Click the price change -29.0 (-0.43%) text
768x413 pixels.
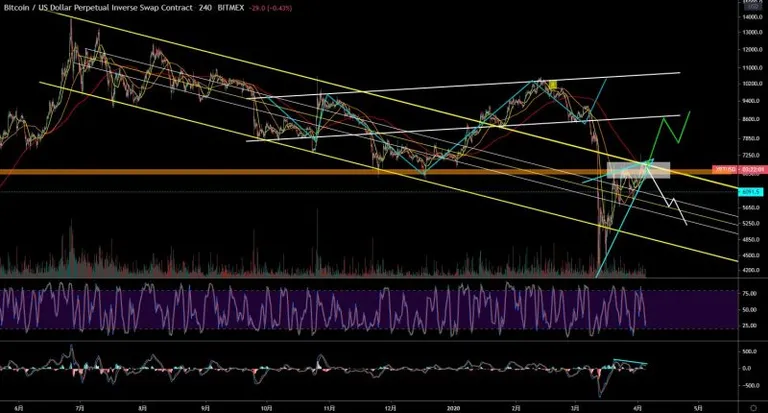[270, 8]
